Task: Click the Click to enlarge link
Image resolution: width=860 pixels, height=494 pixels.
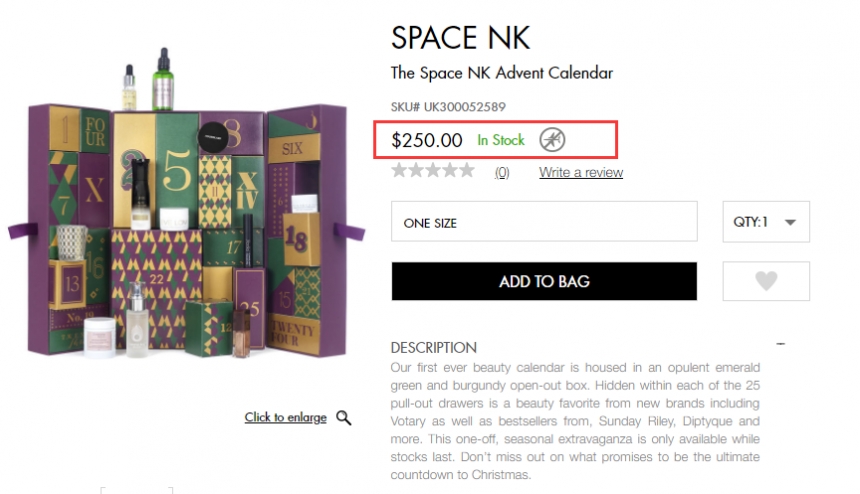Action: pyautogui.click(x=285, y=418)
